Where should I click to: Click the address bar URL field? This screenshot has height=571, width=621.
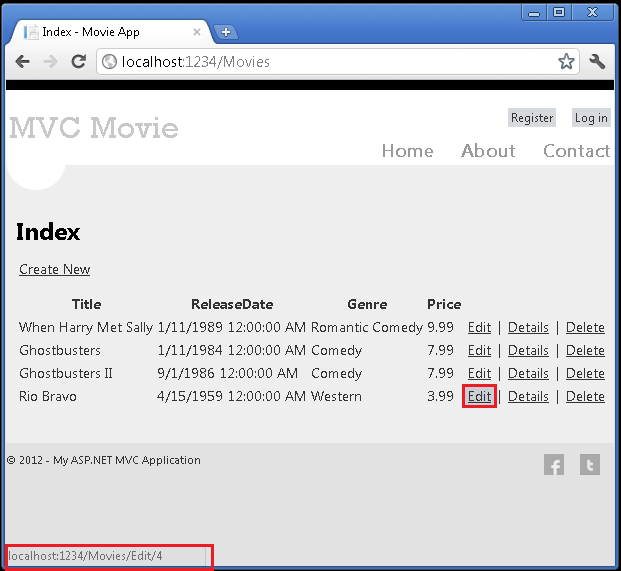pyautogui.click(x=330, y=62)
